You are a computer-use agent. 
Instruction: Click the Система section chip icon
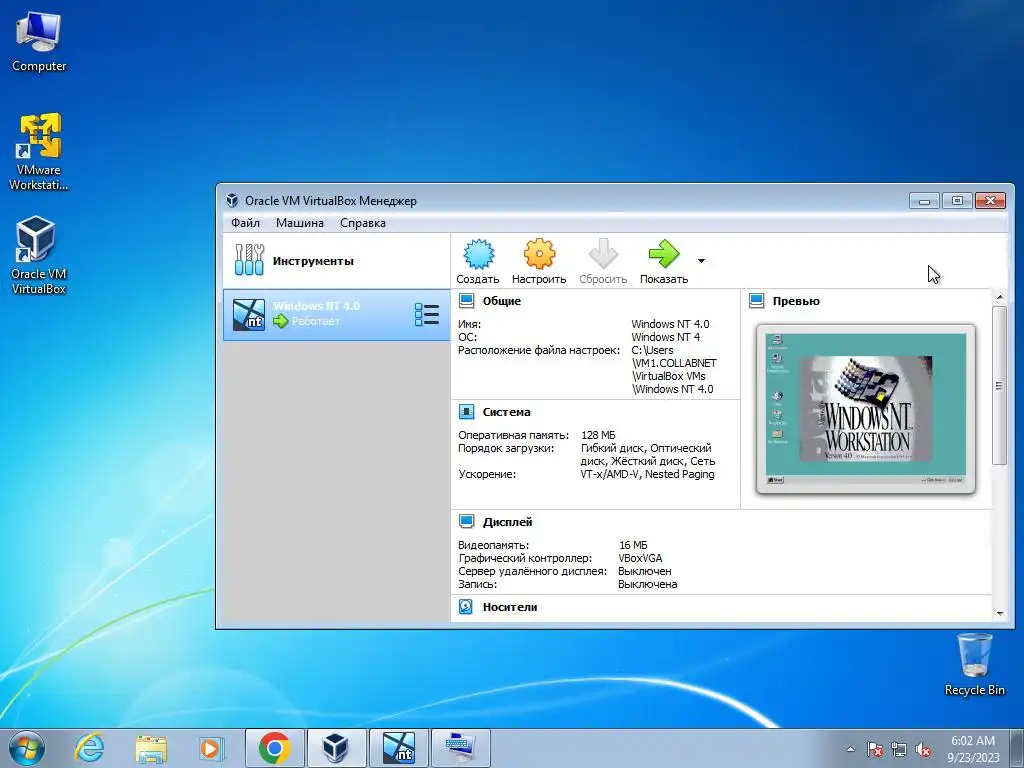pyautogui.click(x=466, y=411)
